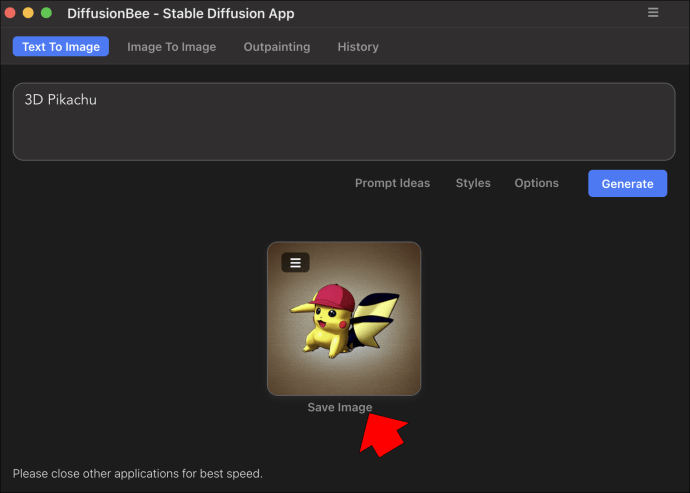Viewport: 690px width, 493px height.
Task: Place cursor on the '3D Pikachu' prompt text
Action: point(61,100)
